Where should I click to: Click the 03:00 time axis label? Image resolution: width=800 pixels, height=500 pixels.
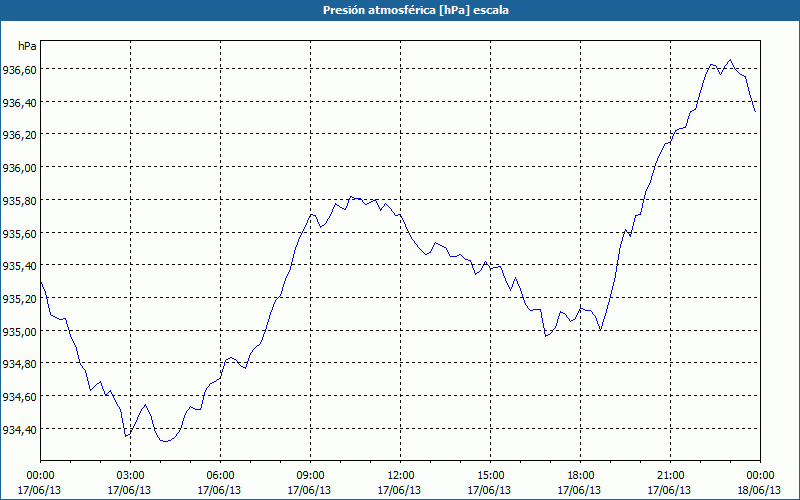point(130,475)
